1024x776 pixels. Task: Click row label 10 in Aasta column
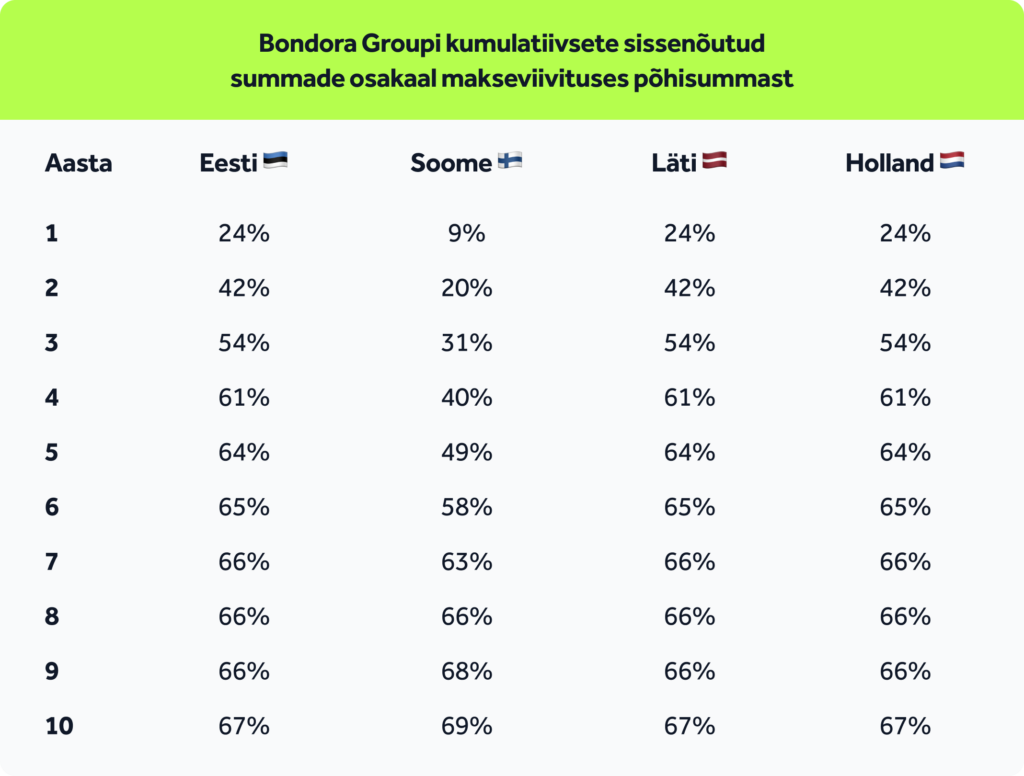[x=59, y=726]
